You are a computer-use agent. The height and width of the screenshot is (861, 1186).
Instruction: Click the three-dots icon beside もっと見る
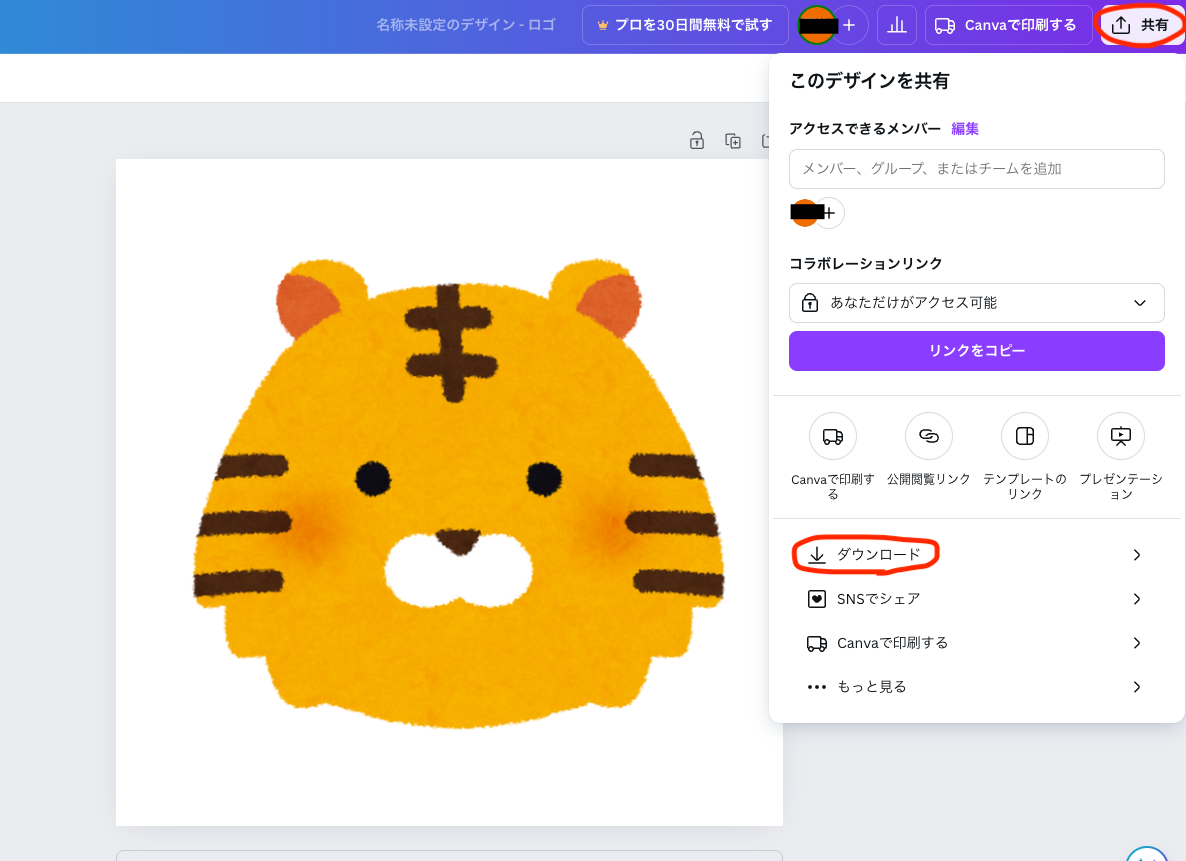click(x=817, y=687)
